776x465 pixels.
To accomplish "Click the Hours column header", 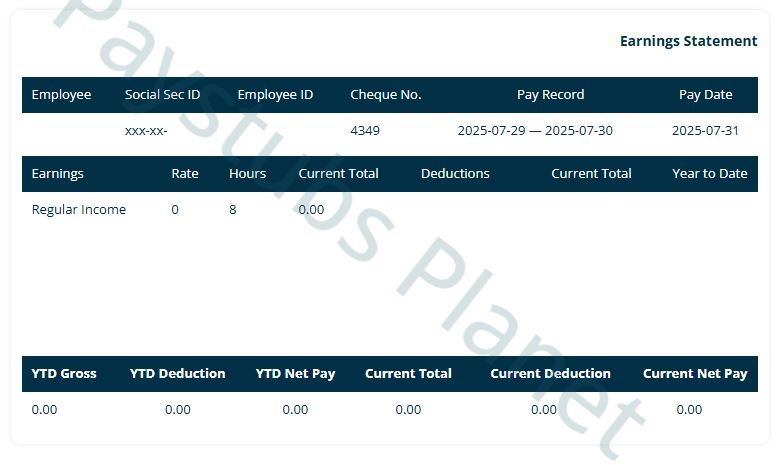I will coord(247,174).
